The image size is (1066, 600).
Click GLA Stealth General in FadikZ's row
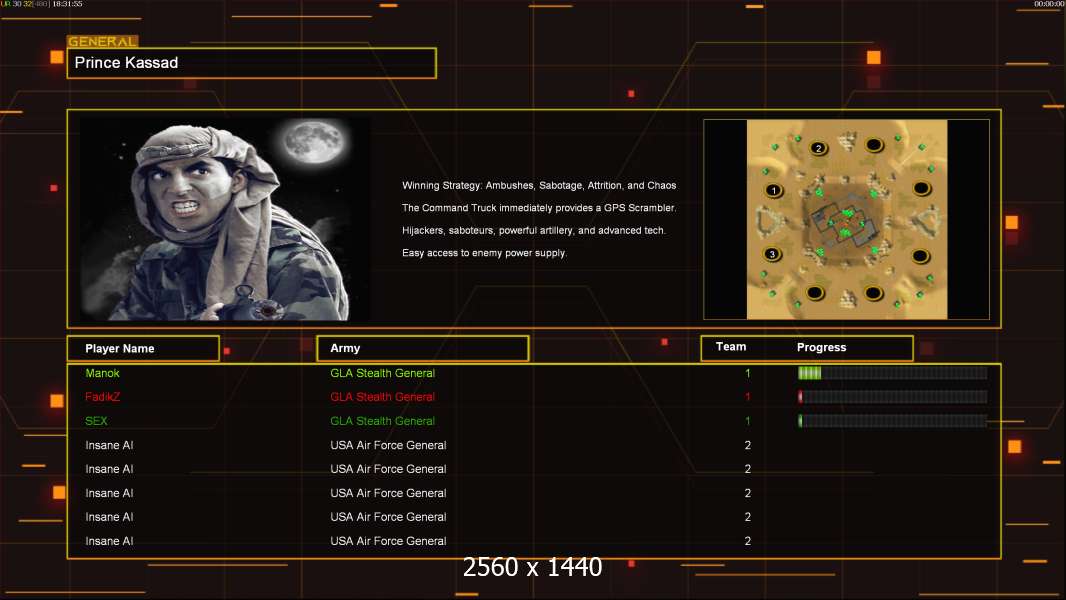[x=382, y=397]
